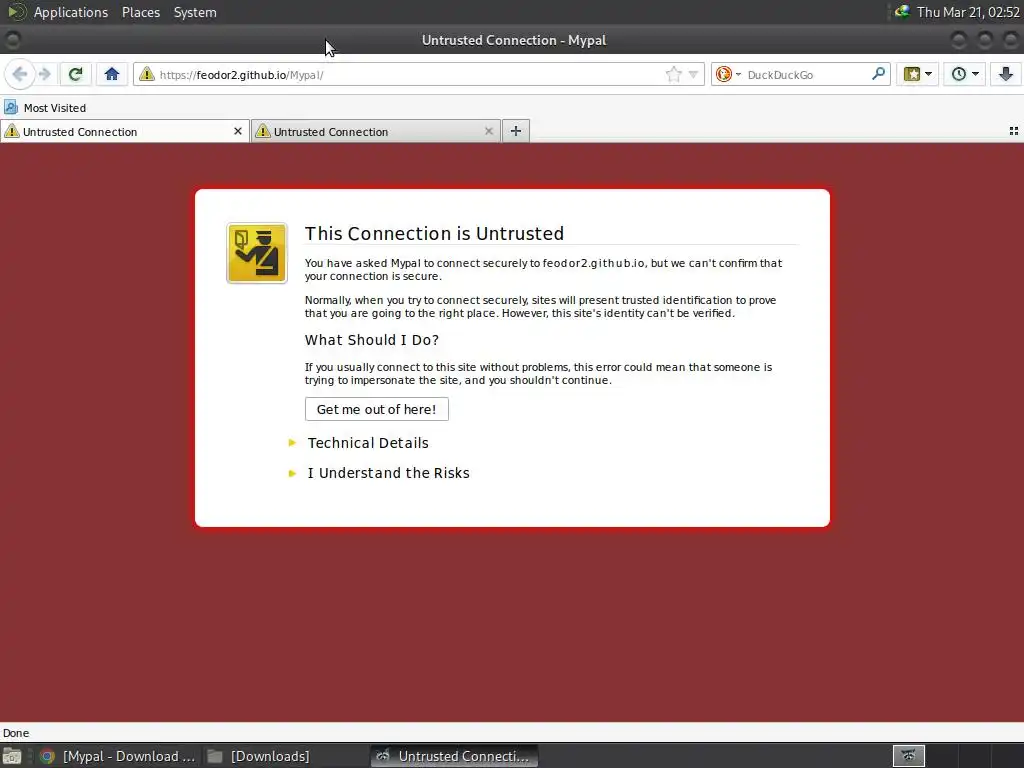Open the Places menu
1024x768 pixels.
140,12
